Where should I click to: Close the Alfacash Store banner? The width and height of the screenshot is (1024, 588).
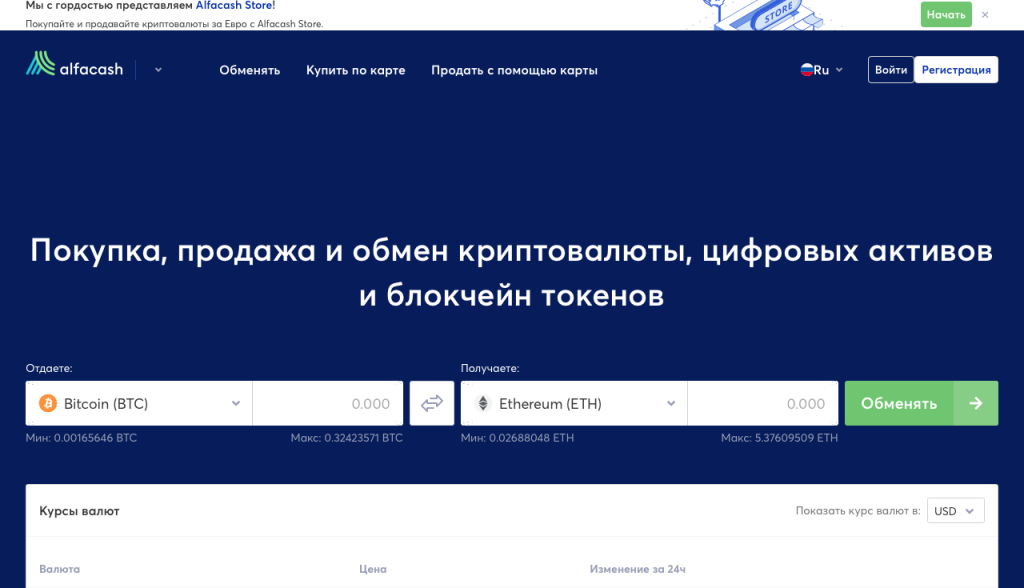985,14
